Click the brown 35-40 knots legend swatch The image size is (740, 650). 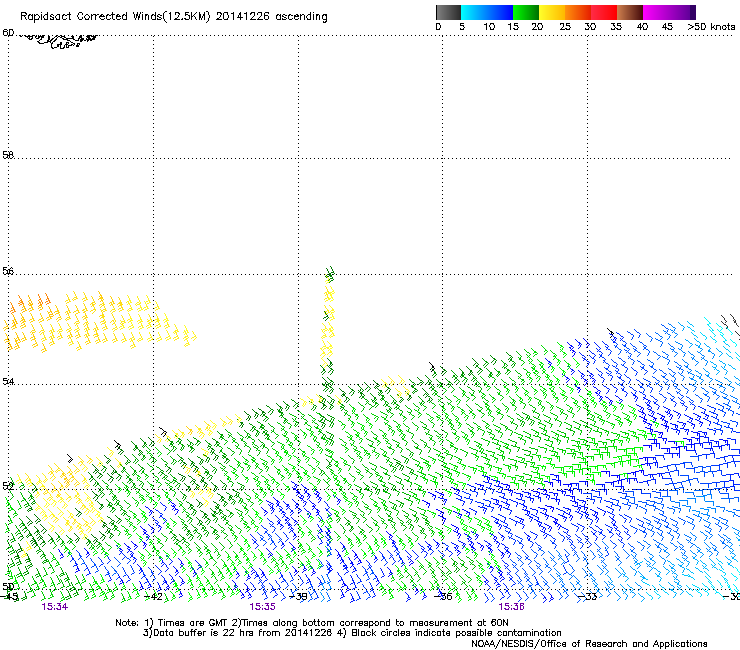coord(630,12)
